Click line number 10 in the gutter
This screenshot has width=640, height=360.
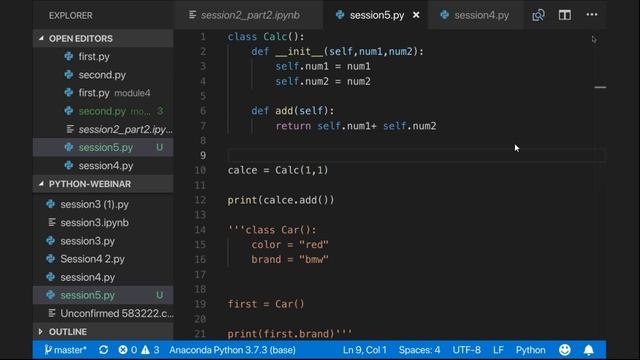tap(200, 170)
